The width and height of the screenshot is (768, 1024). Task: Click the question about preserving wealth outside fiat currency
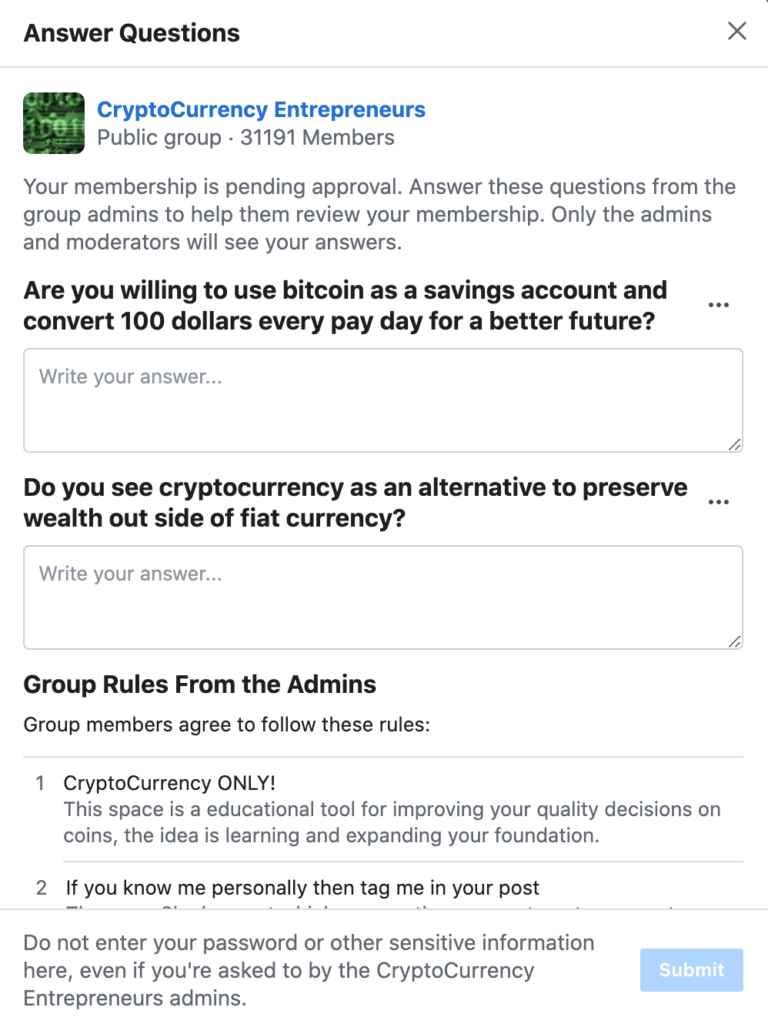(x=355, y=503)
